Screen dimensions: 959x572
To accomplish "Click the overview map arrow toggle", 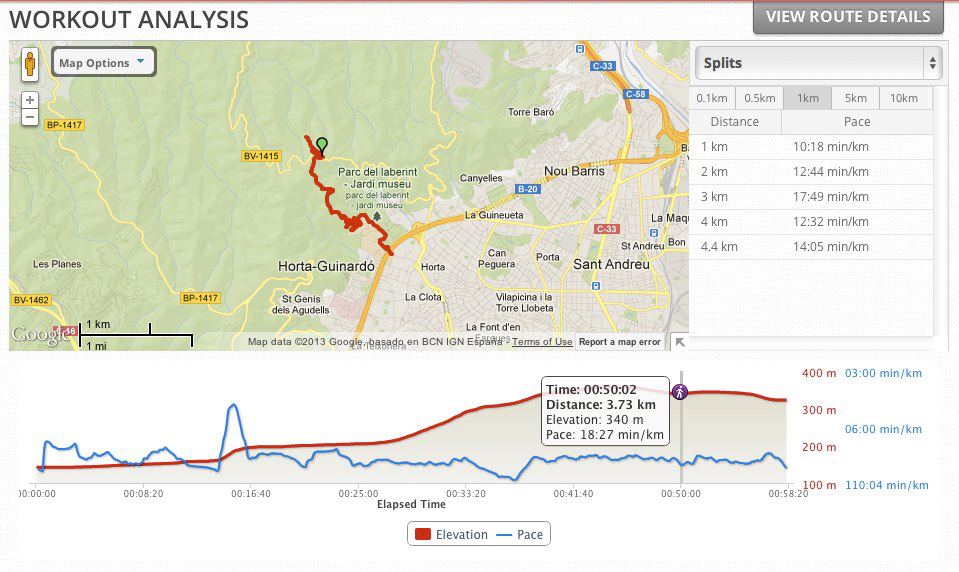I will click(x=680, y=342).
